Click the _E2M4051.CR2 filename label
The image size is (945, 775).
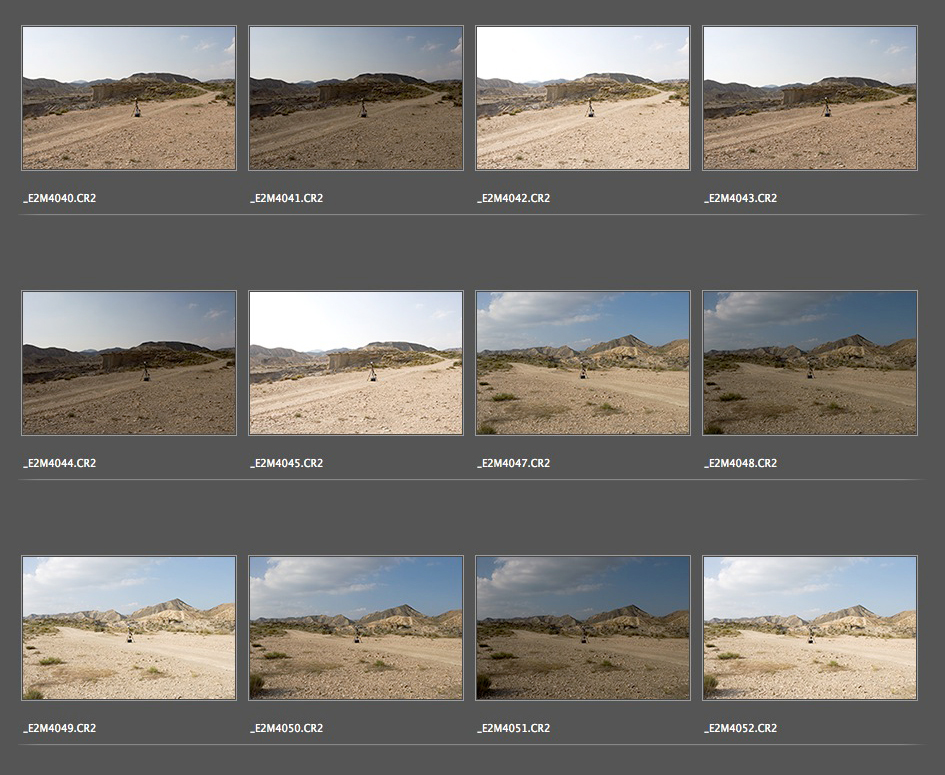[514, 728]
